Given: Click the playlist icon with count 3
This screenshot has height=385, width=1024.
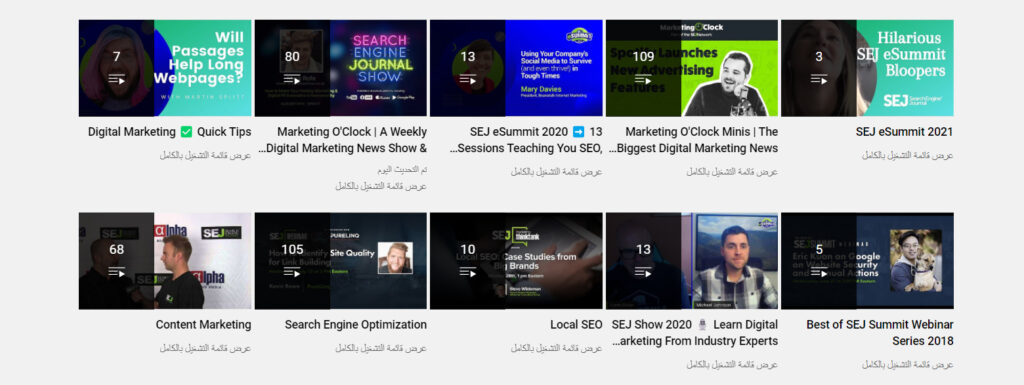Looking at the screenshot, I should tap(819, 80).
